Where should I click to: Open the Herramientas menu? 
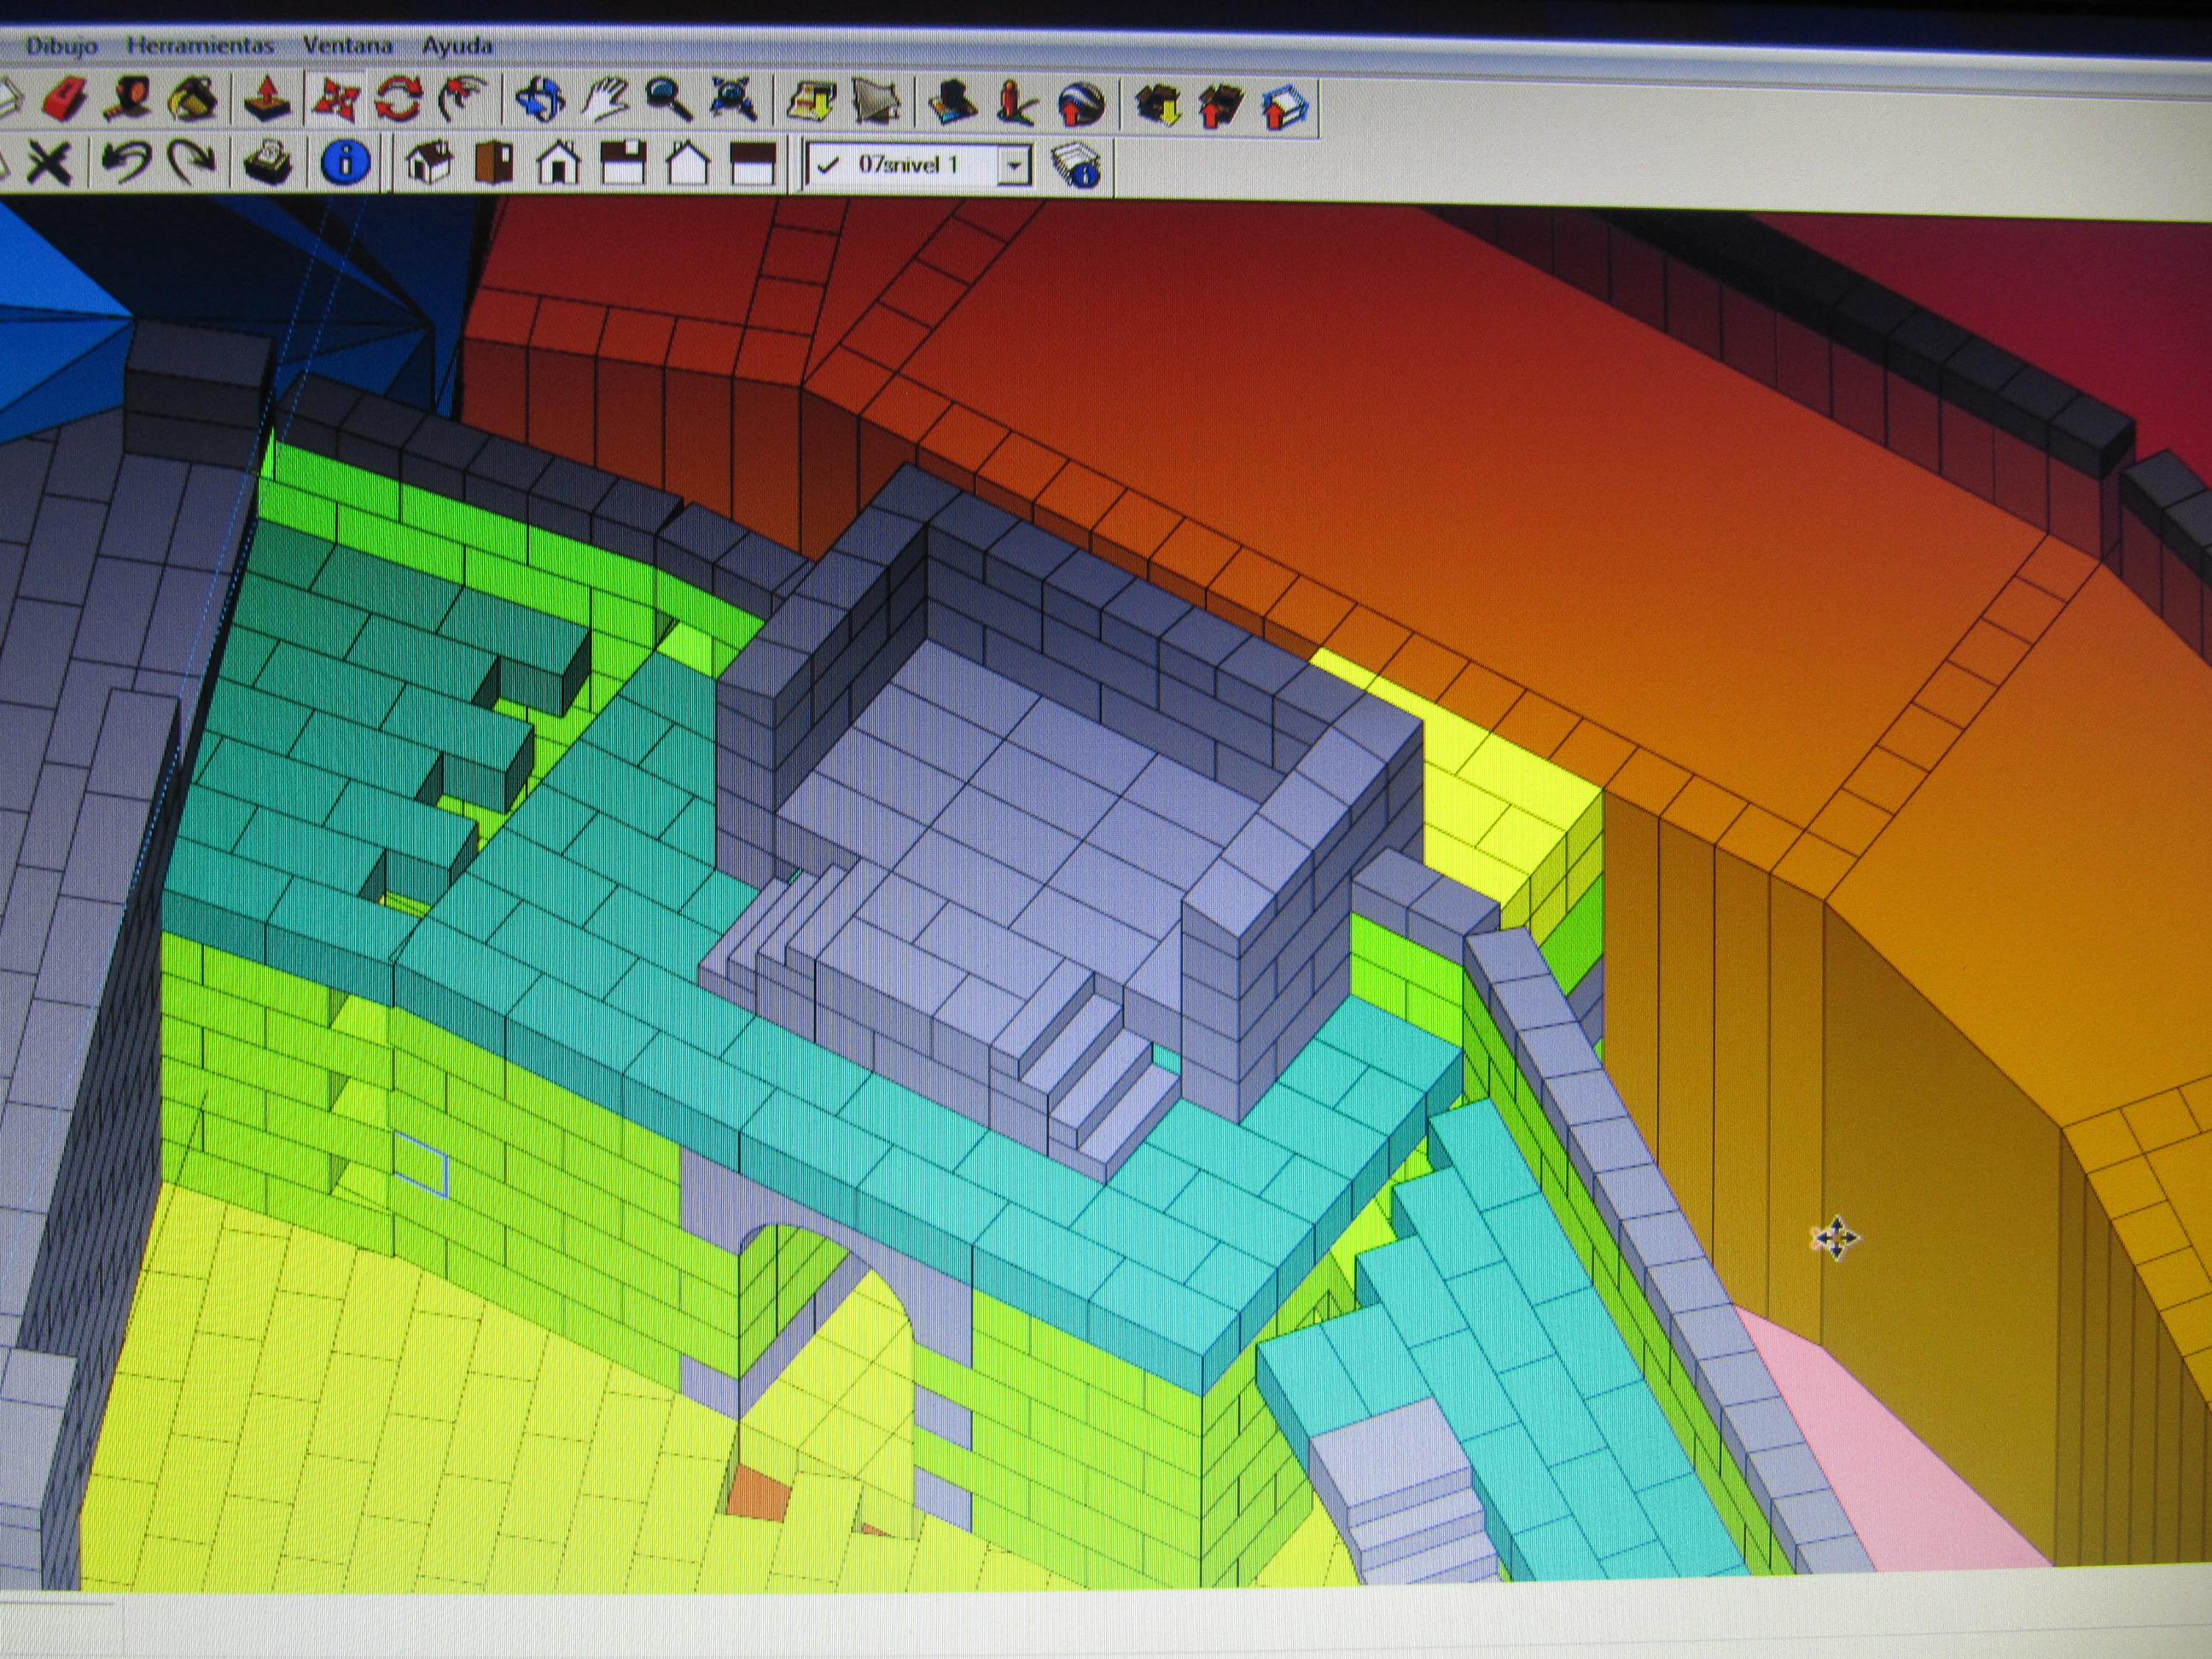click(x=200, y=45)
